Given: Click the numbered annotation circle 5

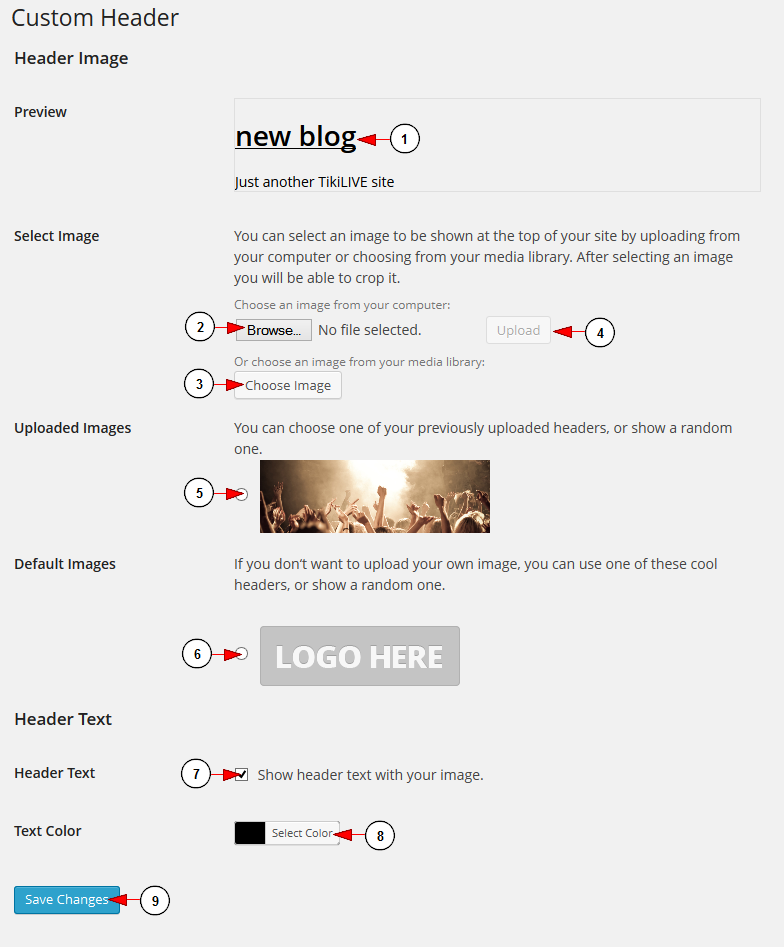Looking at the screenshot, I should point(199,493).
